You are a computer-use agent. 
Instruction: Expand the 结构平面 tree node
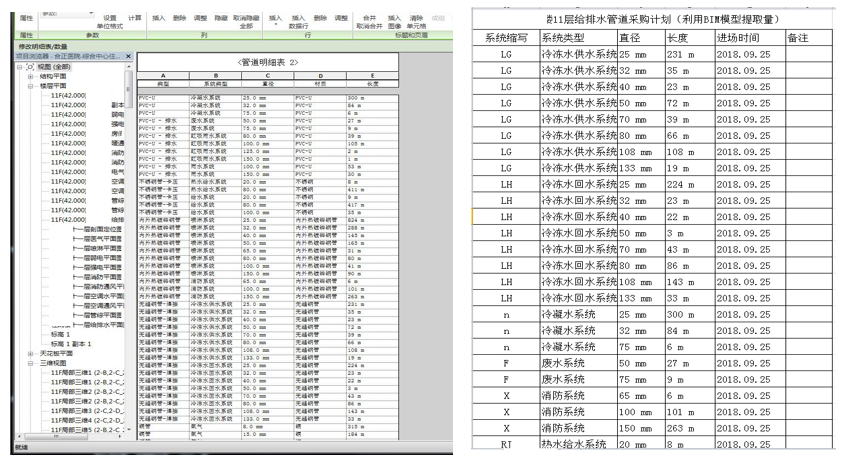[x=31, y=76]
